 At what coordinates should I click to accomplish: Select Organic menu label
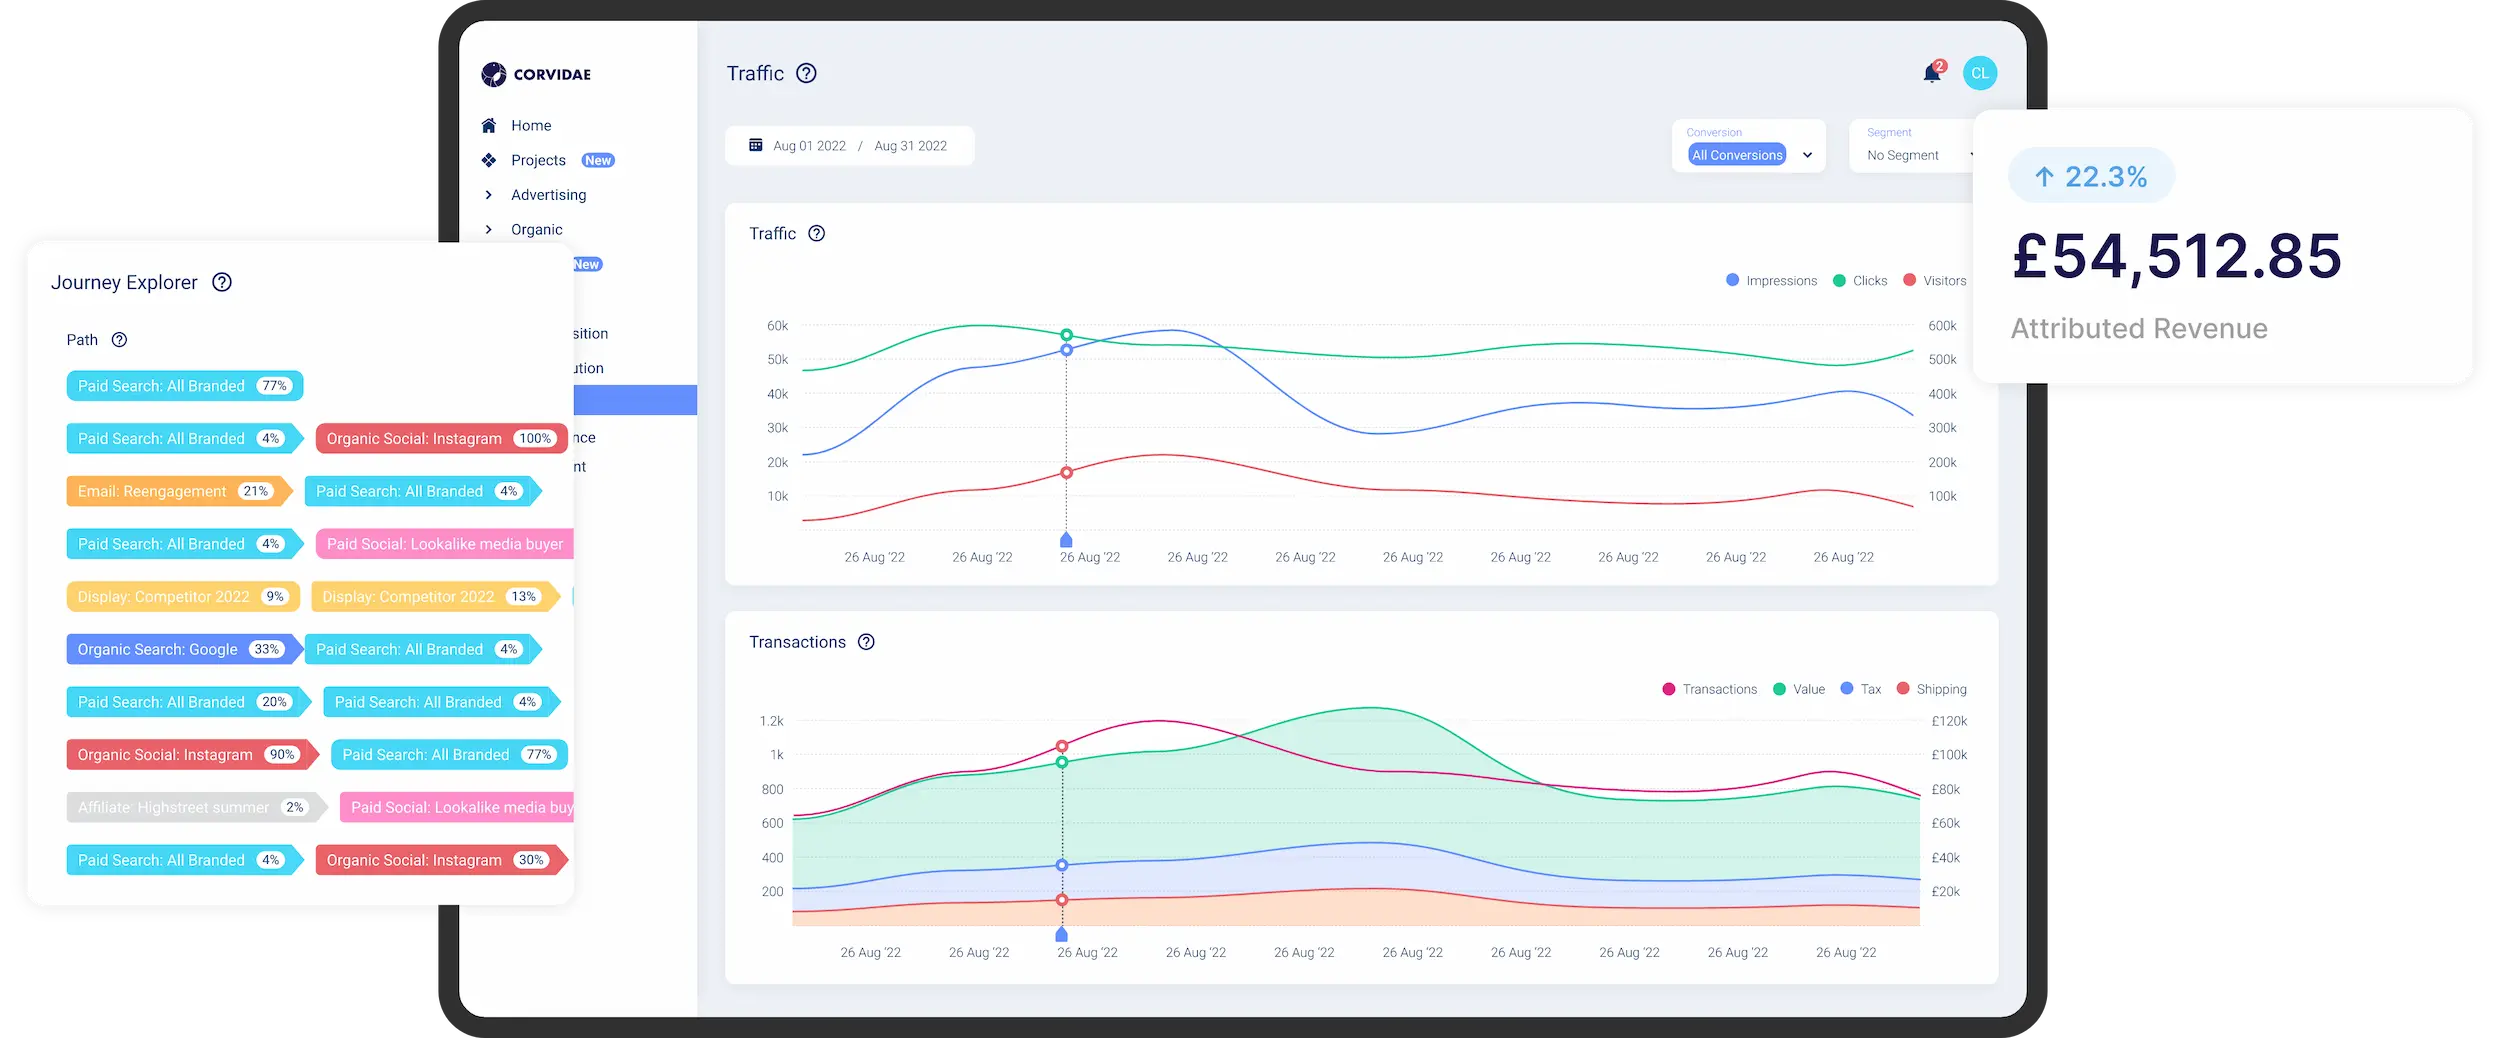537,229
